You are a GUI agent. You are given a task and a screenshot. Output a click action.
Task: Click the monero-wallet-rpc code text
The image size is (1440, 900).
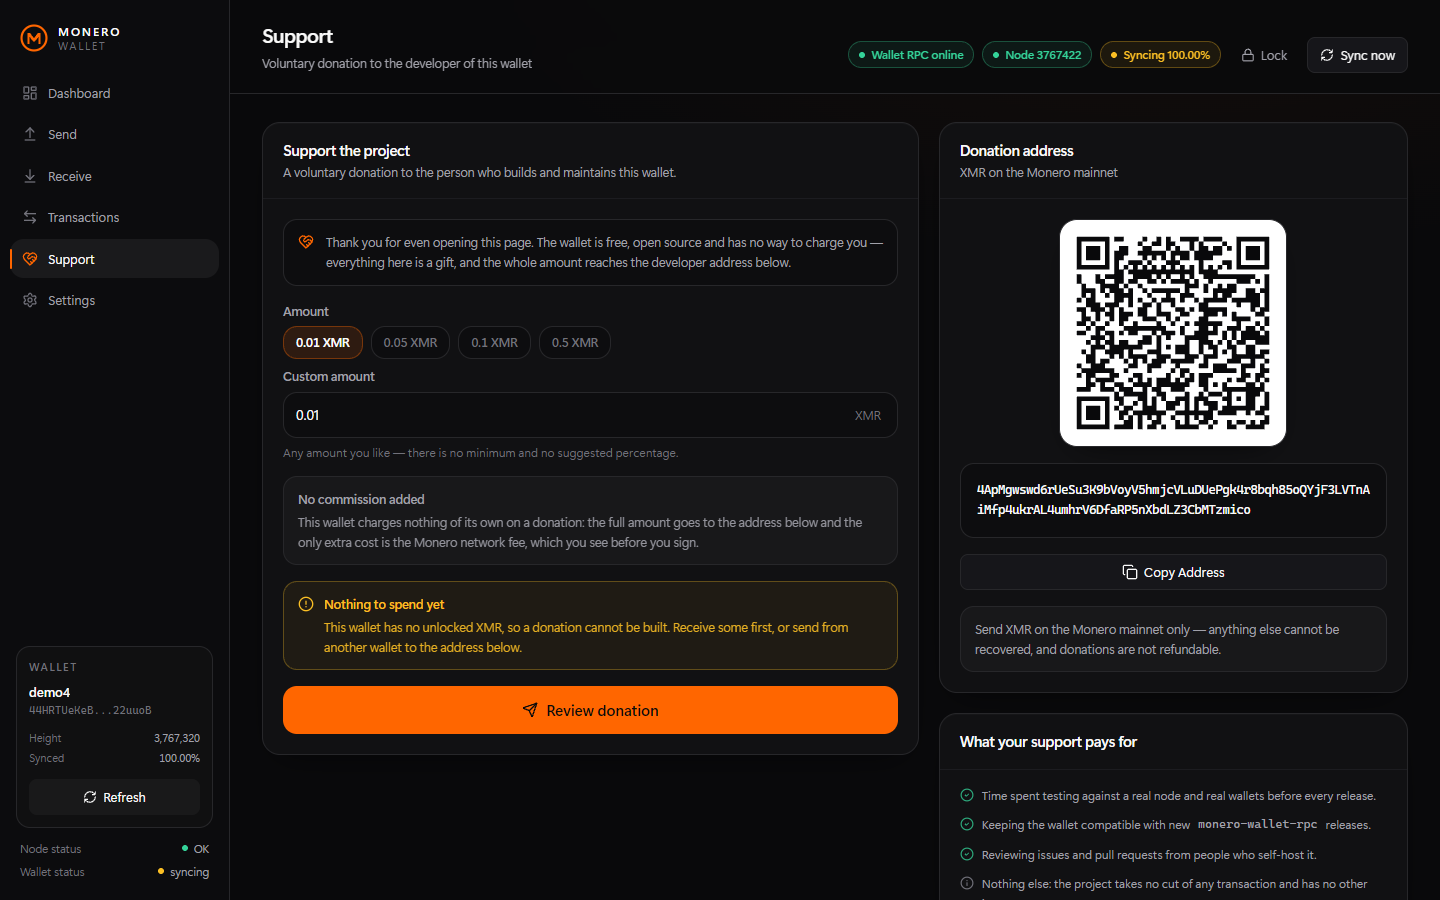[1257, 825]
